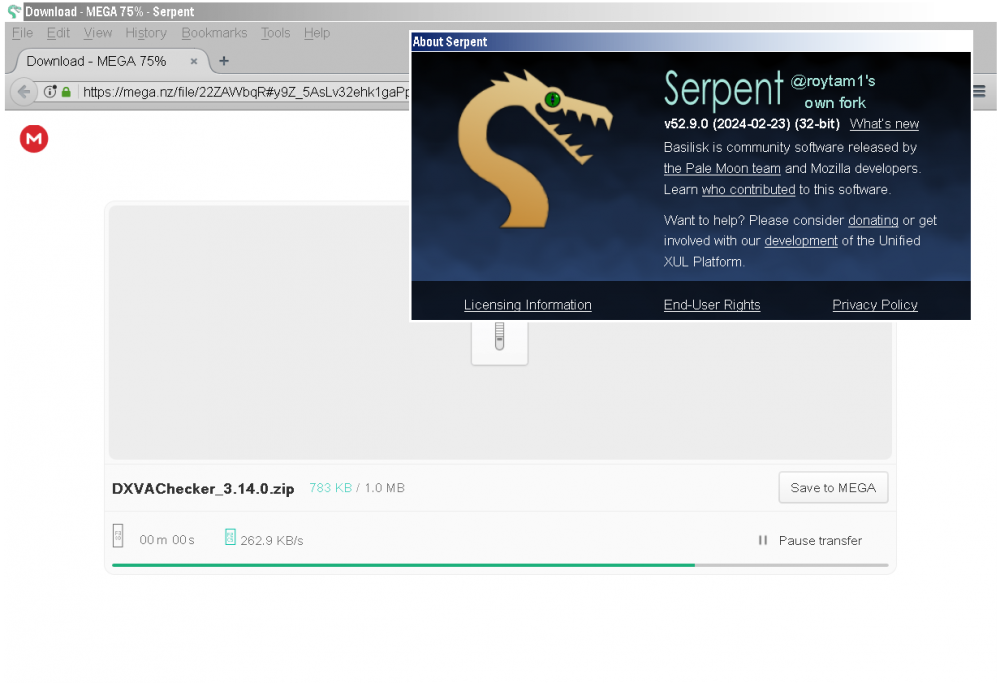Image resolution: width=1000 pixels, height=683 pixels.
Task: Click the green padlock security icon
Action: 66,92
